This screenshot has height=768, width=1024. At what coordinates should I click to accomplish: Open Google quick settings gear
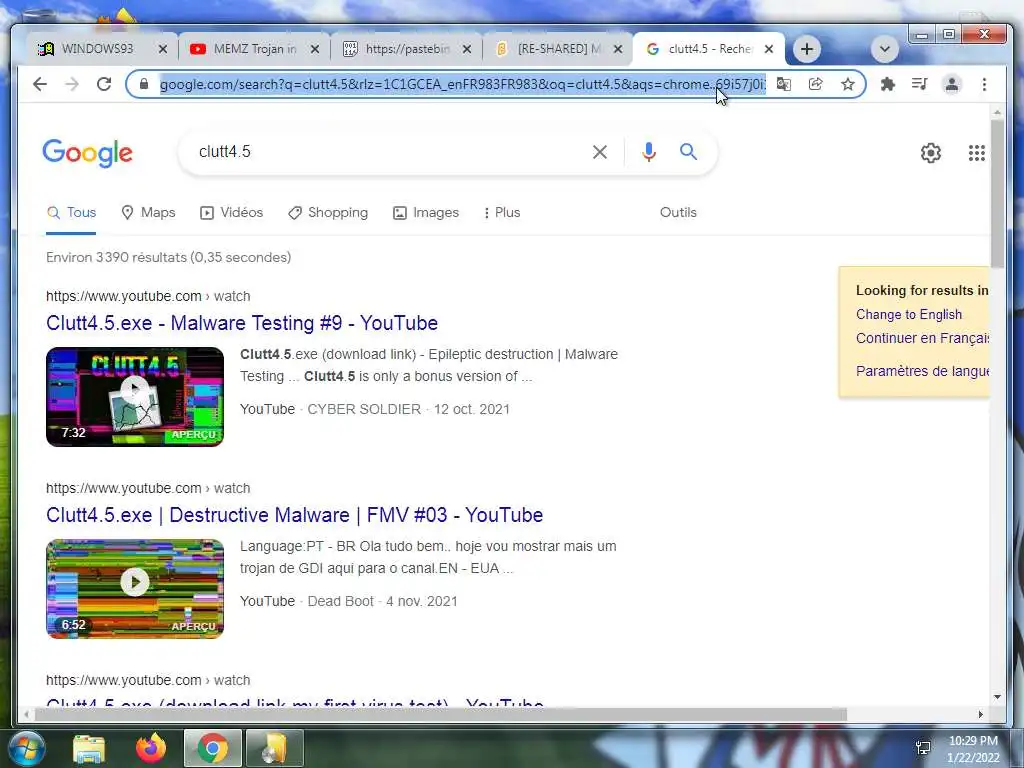(x=931, y=153)
